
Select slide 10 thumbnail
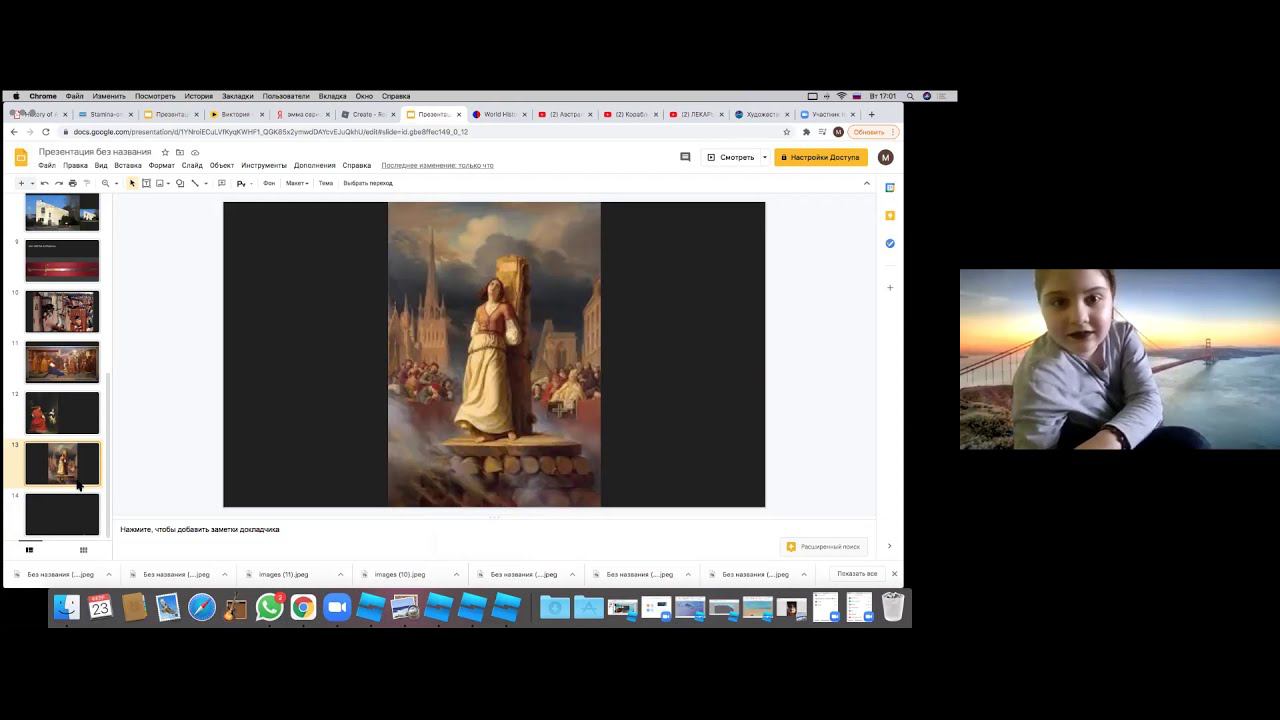(62, 312)
